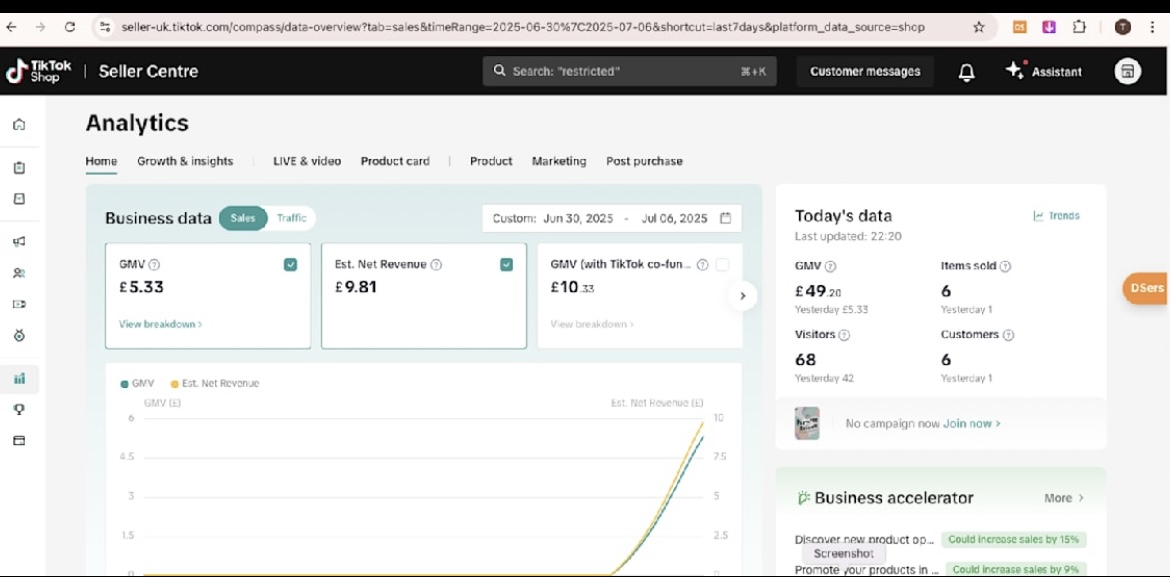
Task: Uncheck the GMV metric checkbox
Action: pos(290,265)
